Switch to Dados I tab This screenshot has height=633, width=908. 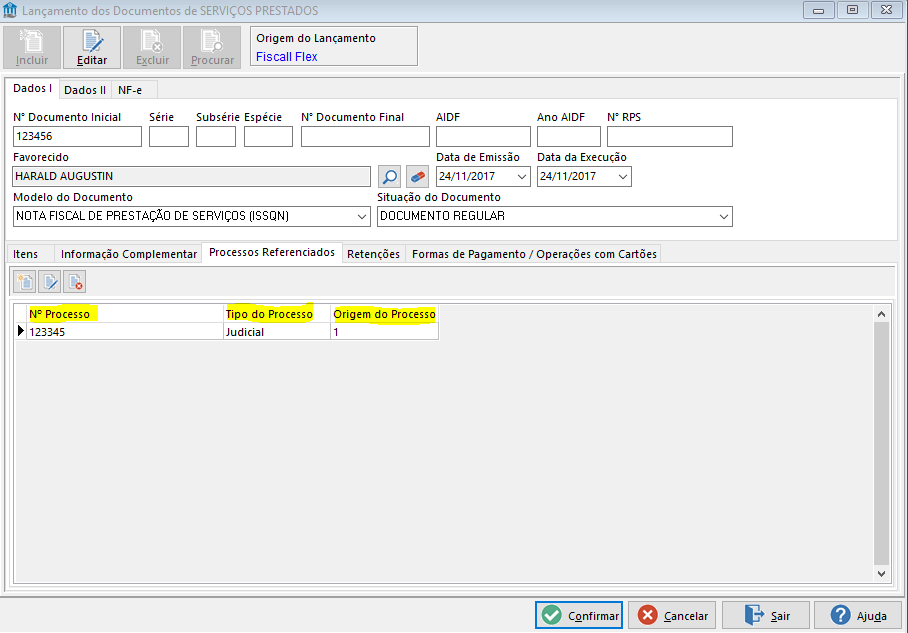(32, 89)
